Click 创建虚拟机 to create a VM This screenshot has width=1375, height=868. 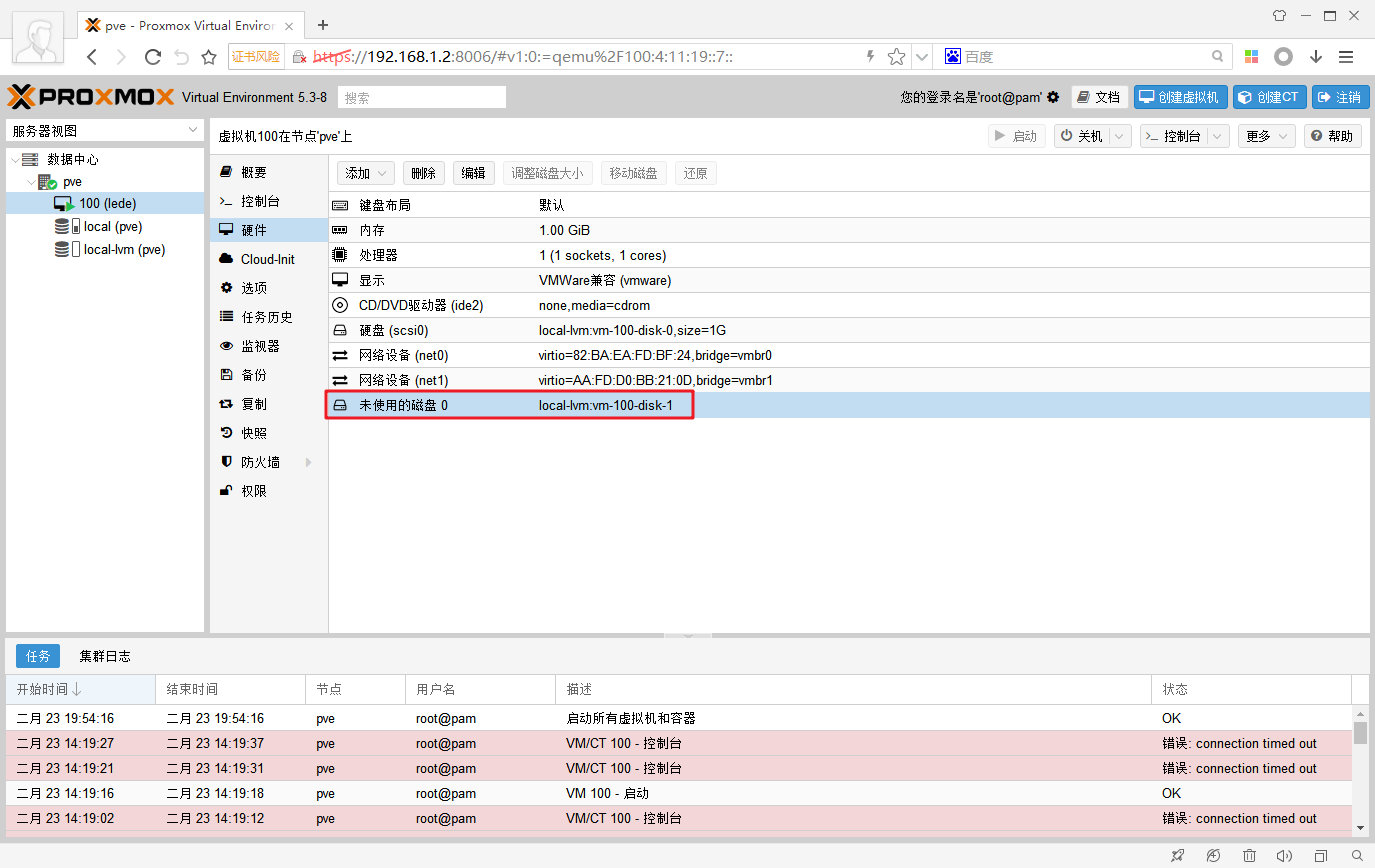(x=1180, y=97)
